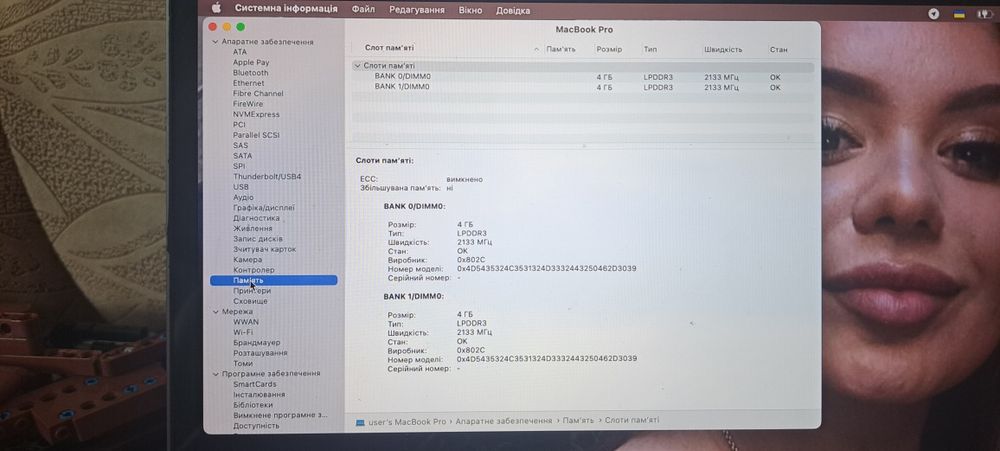
Task: Sort by Слот пам'яті column header
Action: [x=389, y=48]
